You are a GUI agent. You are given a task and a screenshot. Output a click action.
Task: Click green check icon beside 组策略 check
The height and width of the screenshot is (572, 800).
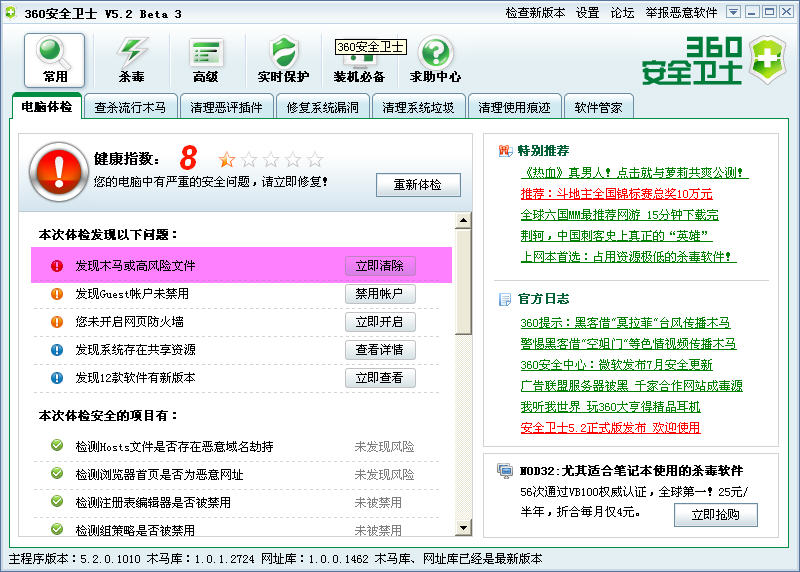coord(57,529)
